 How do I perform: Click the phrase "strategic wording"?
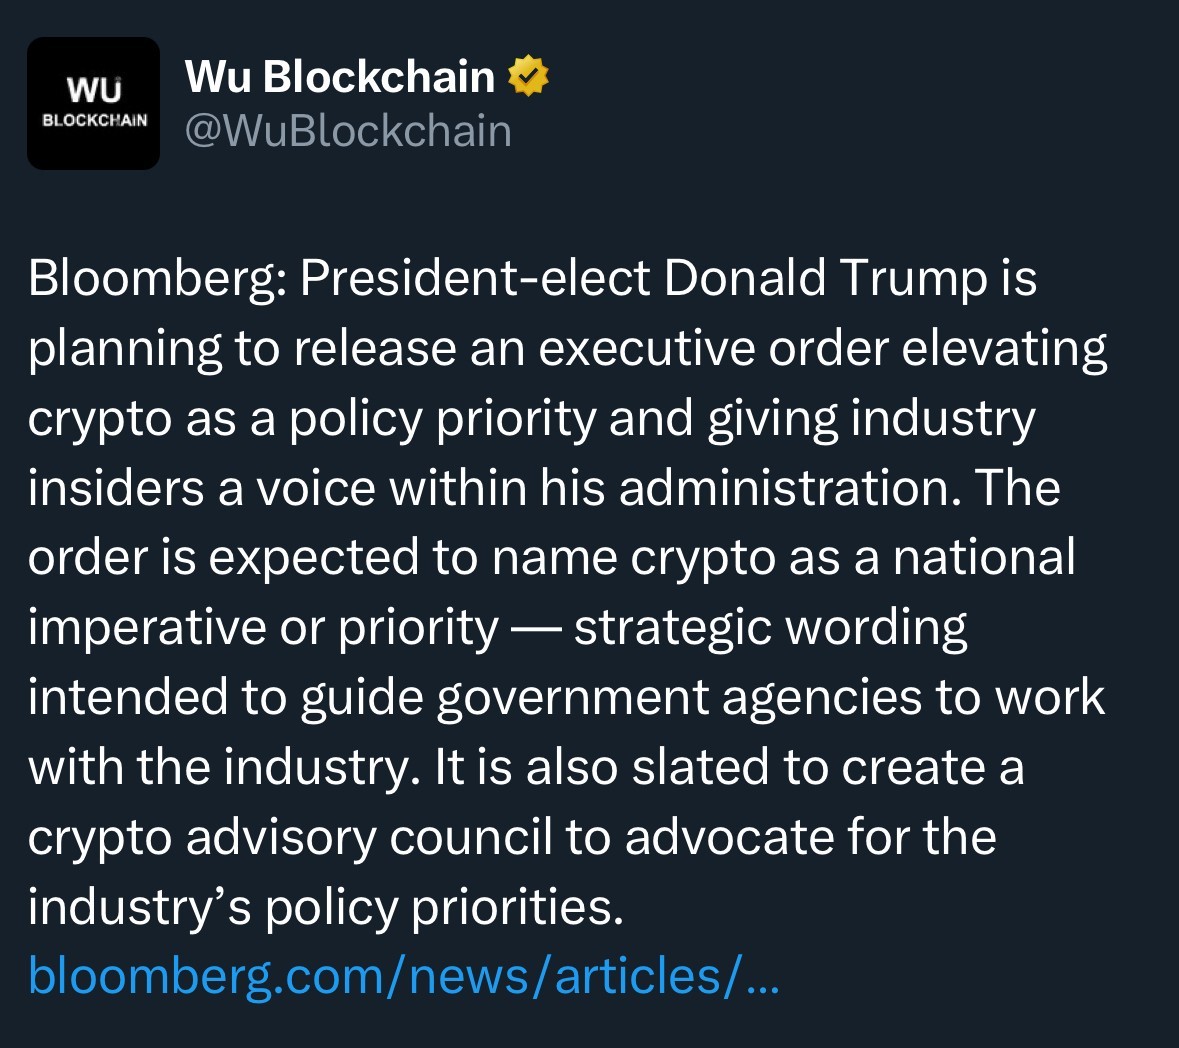(770, 628)
